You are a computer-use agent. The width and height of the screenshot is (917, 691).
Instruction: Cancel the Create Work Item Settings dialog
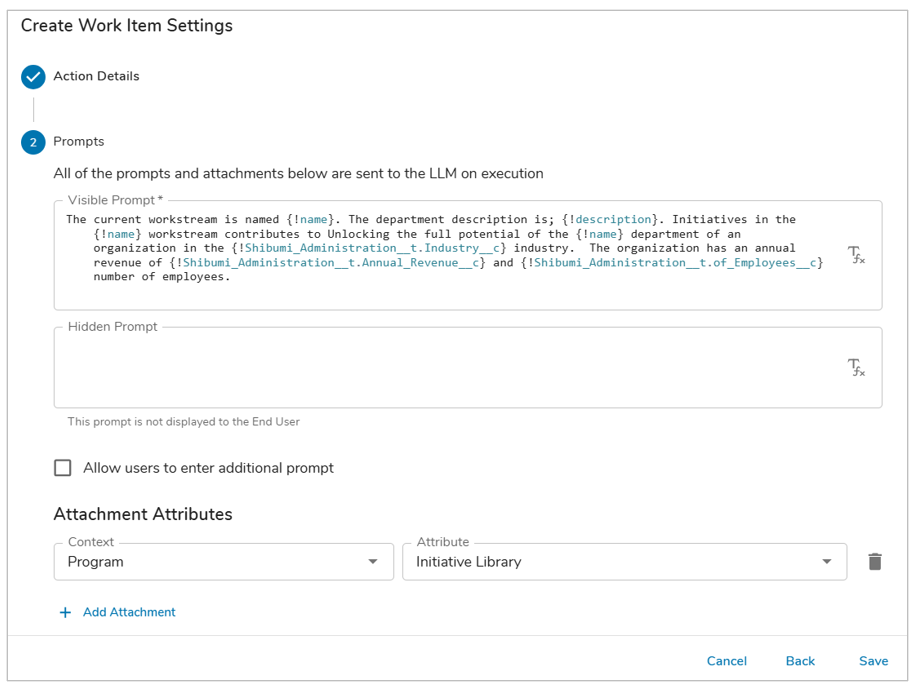pos(726,661)
